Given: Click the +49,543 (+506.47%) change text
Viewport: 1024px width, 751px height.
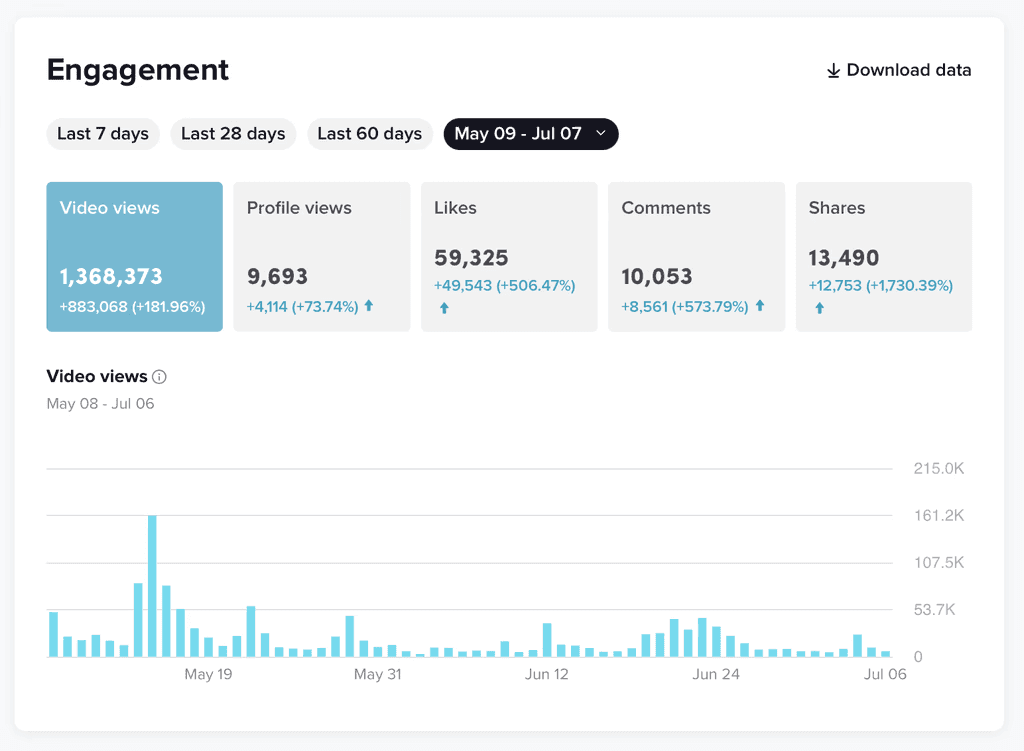Looking at the screenshot, I should coord(505,285).
